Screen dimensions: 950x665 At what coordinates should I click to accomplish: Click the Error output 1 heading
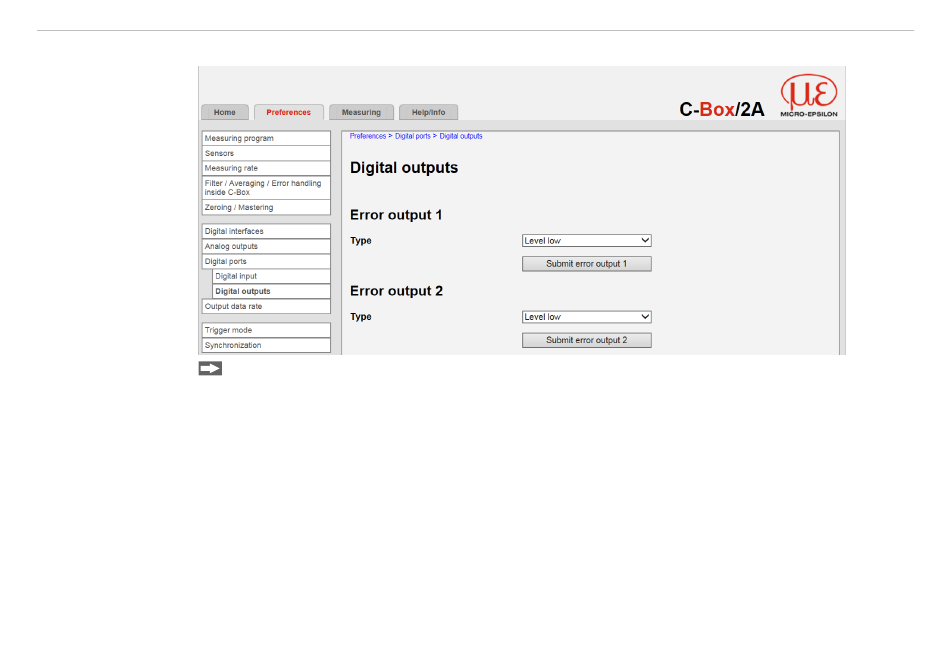[396, 215]
